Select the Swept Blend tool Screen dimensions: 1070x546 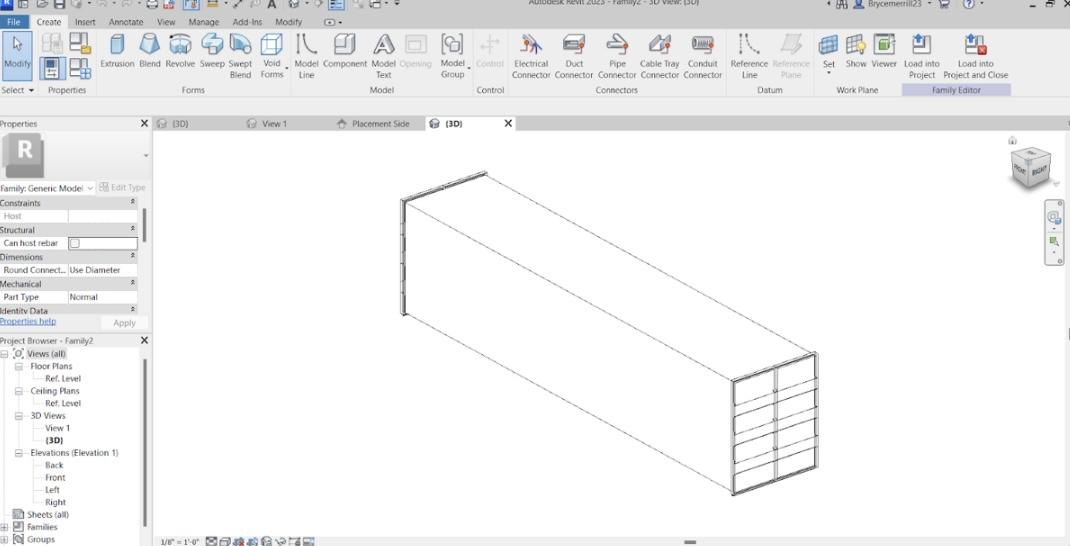click(x=240, y=56)
